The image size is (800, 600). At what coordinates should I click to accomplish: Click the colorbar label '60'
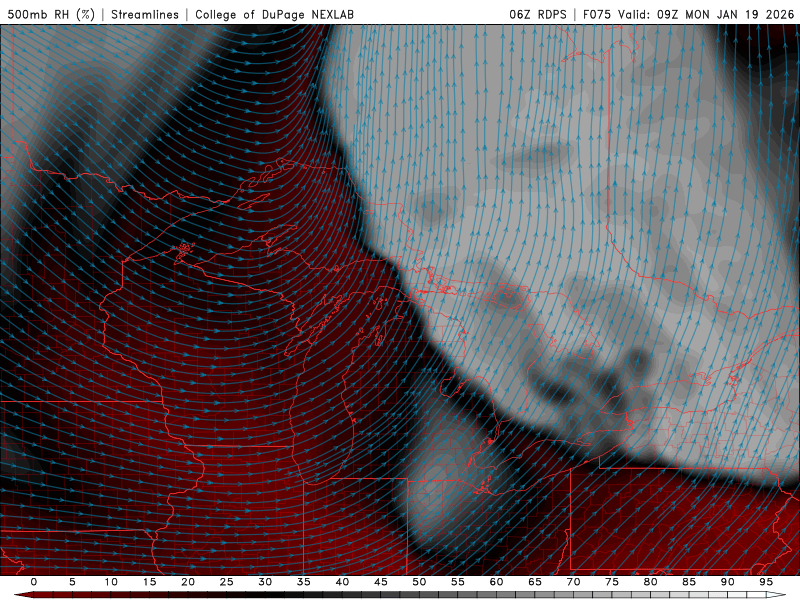(496, 582)
